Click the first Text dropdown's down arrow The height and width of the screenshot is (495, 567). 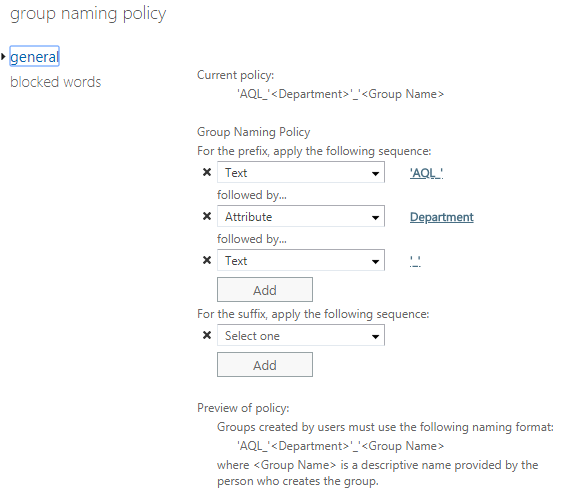[x=376, y=174]
